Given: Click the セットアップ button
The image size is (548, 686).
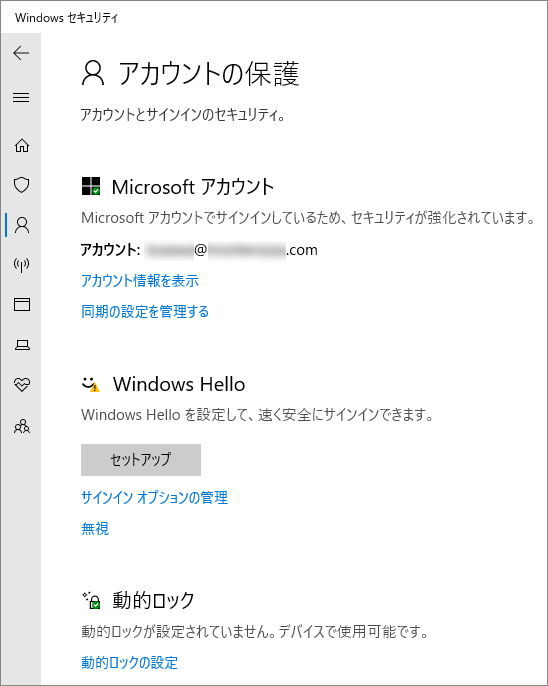Looking at the screenshot, I should pyautogui.click(x=141, y=460).
